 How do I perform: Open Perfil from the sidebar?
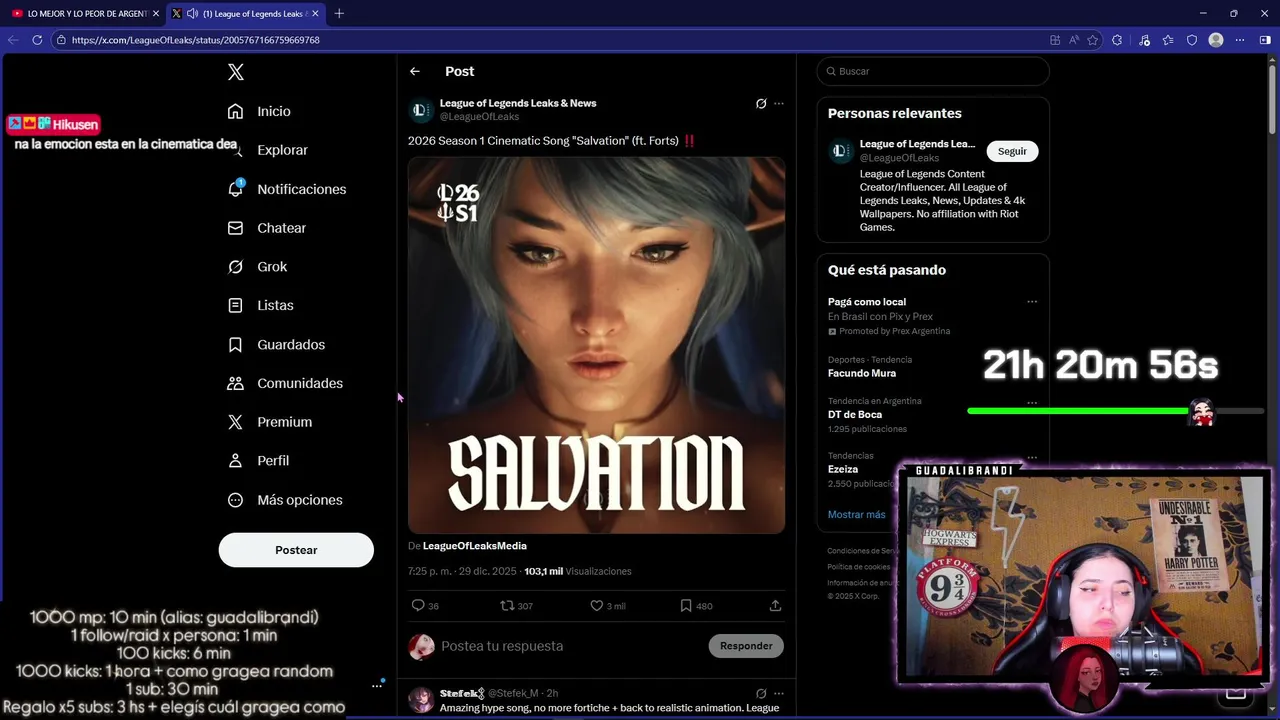click(259, 461)
